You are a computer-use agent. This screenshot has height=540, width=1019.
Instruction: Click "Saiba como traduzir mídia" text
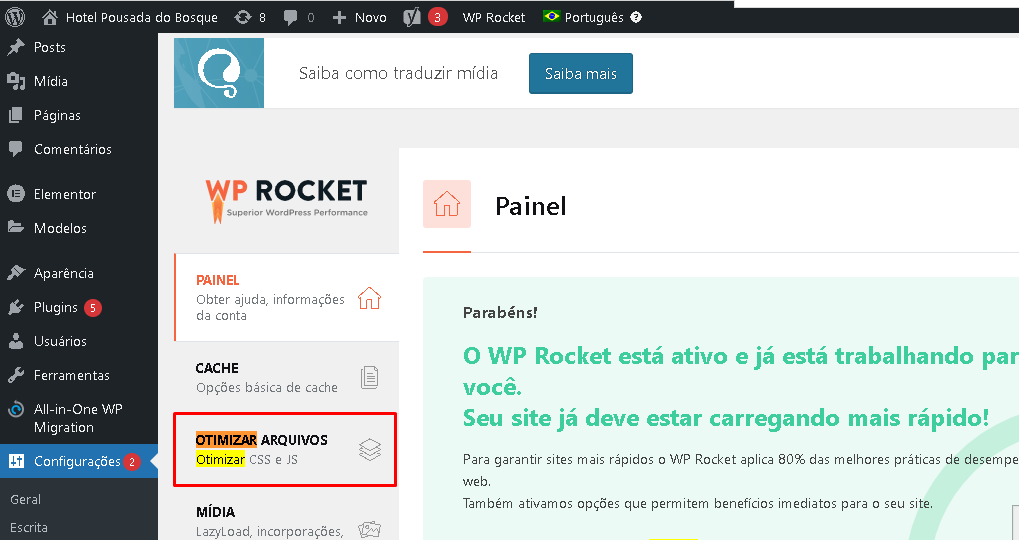pos(398,73)
